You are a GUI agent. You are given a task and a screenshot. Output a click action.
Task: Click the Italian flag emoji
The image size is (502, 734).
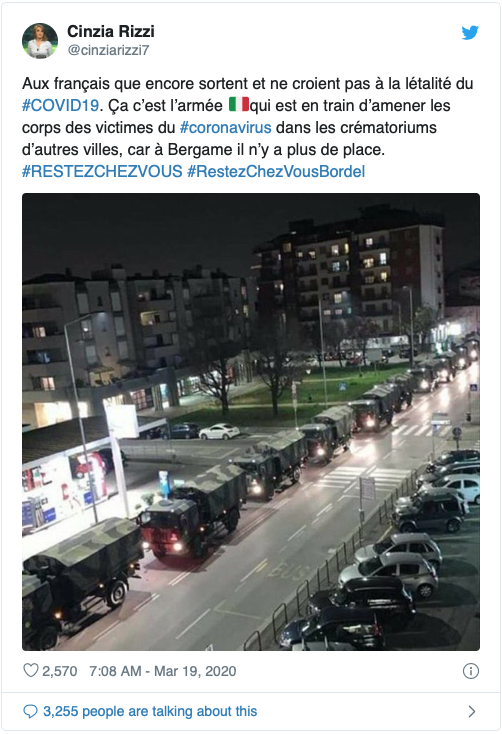tap(238, 104)
